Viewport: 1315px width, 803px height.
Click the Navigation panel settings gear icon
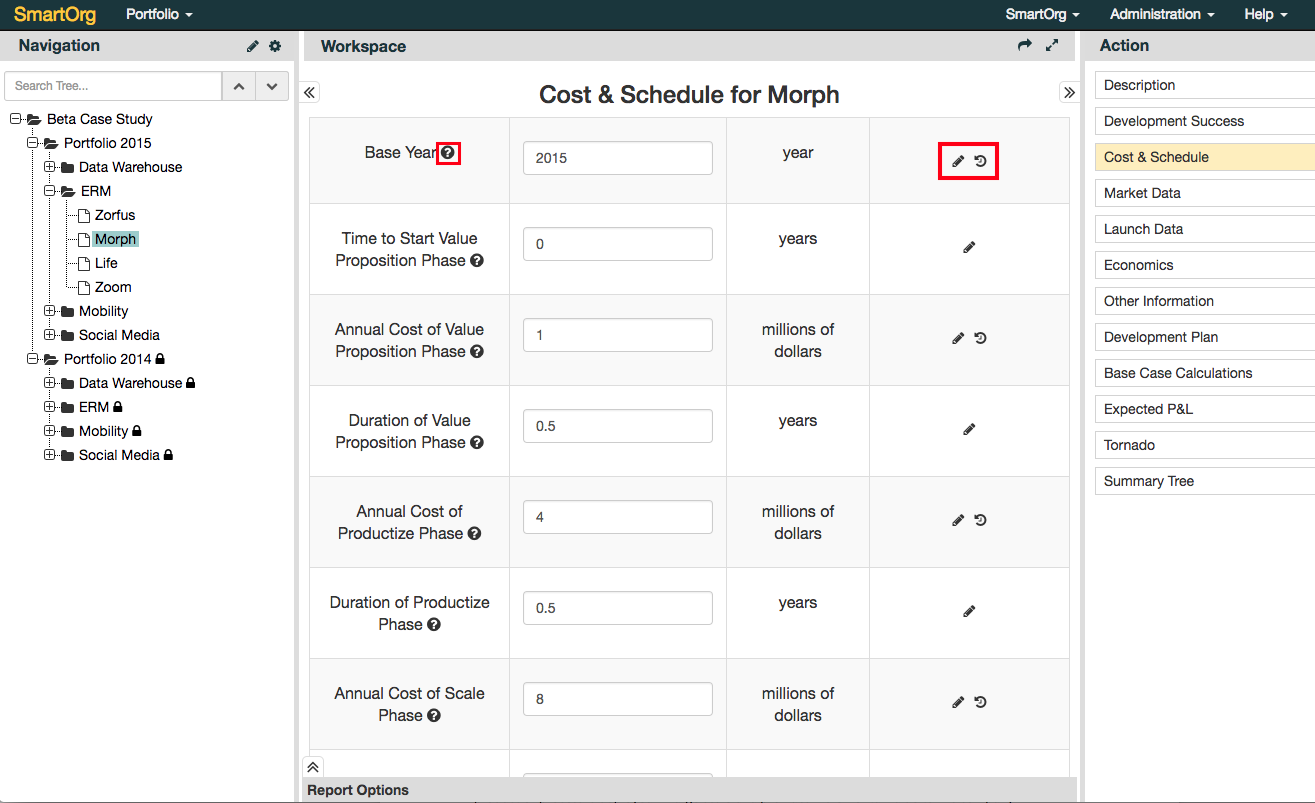tap(275, 46)
